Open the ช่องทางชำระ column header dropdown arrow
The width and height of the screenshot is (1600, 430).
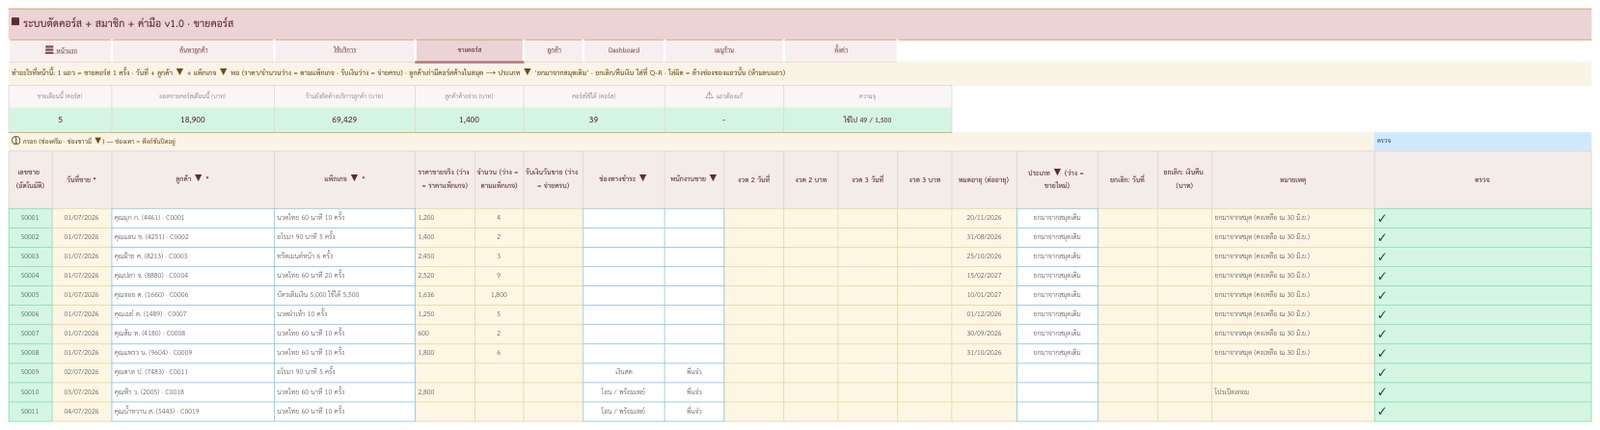pos(643,178)
